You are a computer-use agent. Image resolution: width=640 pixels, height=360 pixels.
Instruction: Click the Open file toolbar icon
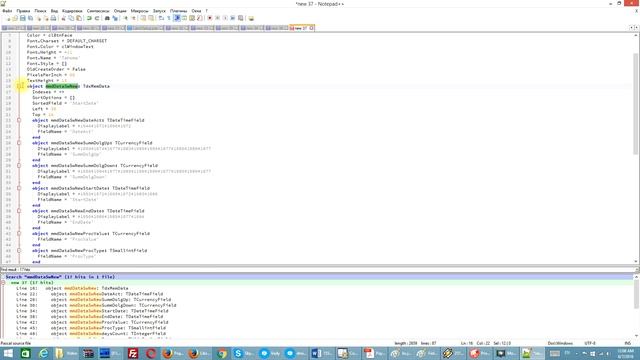[15, 18]
